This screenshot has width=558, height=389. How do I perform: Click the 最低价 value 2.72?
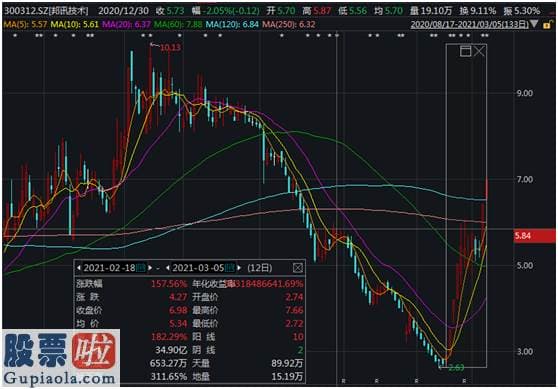(x=294, y=323)
